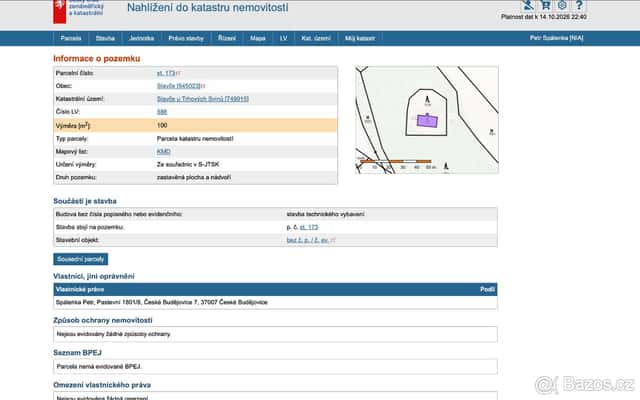Click the logged-in user Petr Spálenka name
This screenshot has height=400, width=640.
pos(556,38)
